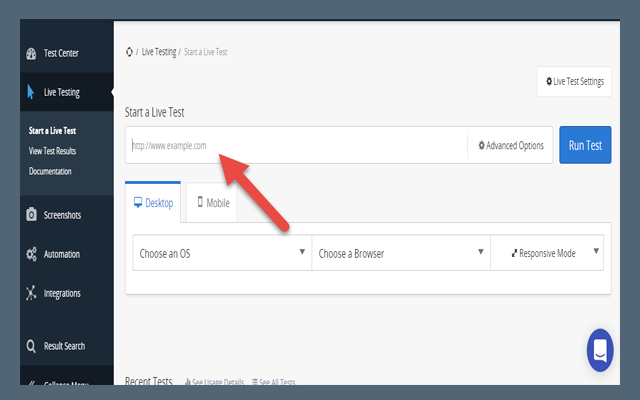The width and height of the screenshot is (640, 400).
Task: Select the Automation gears icon
Action: (x=31, y=254)
